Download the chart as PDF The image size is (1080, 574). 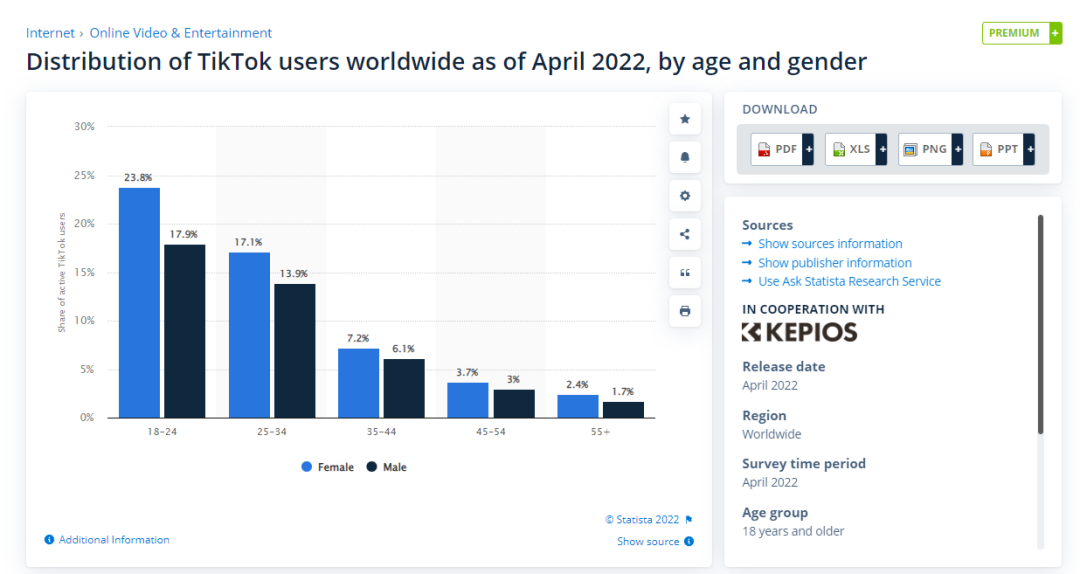tap(782, 150)
